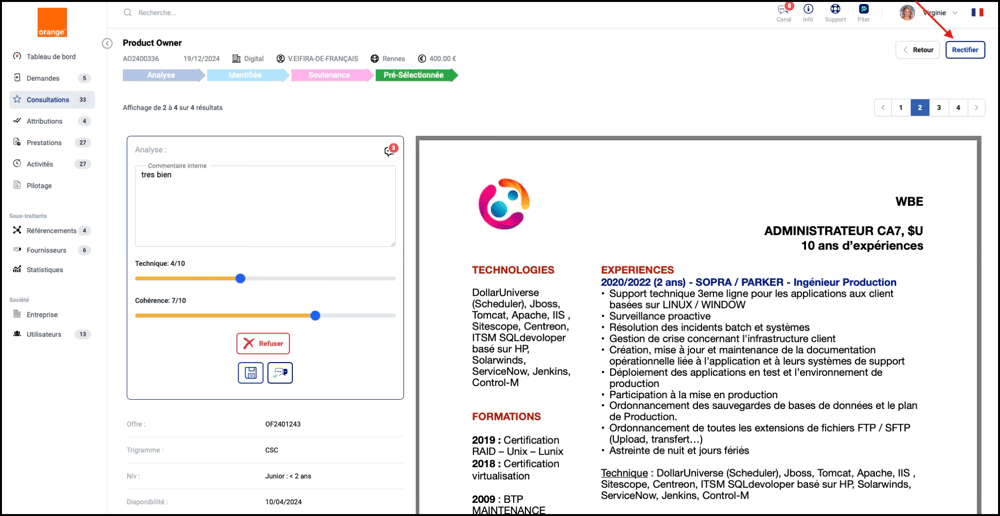Click the euro icon by 400.00 €
1000x516 pixels.
pyautogui.click(x=422, y=58)
